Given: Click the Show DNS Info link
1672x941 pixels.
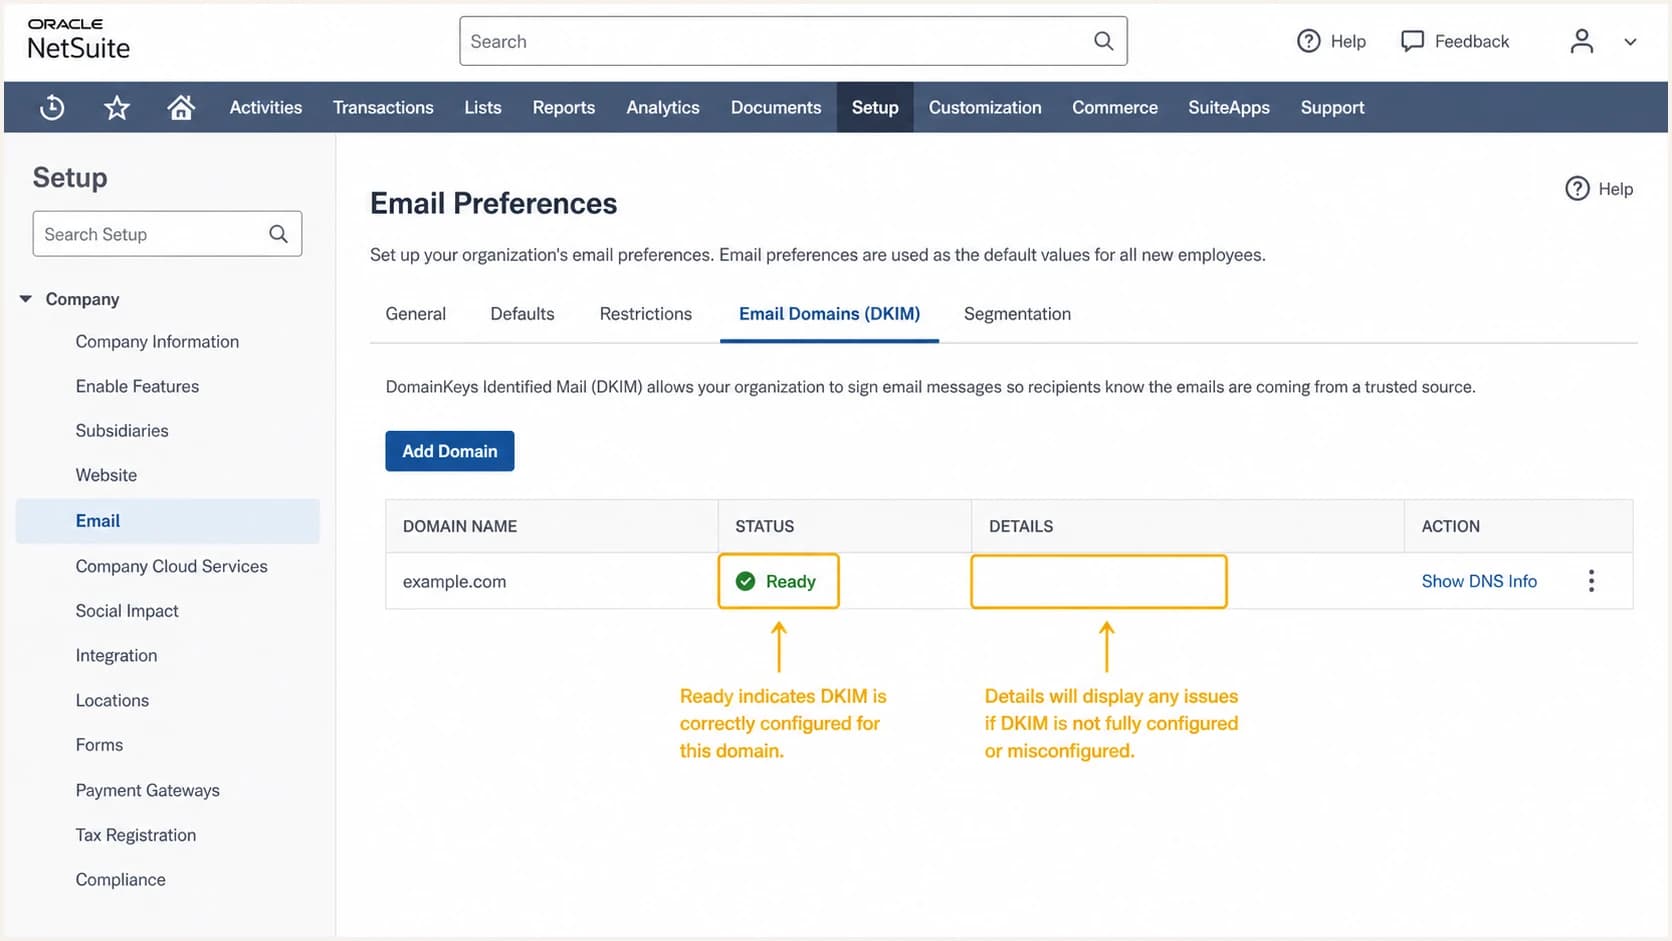Looking at the screenshot, I should tap(1479, 581).
